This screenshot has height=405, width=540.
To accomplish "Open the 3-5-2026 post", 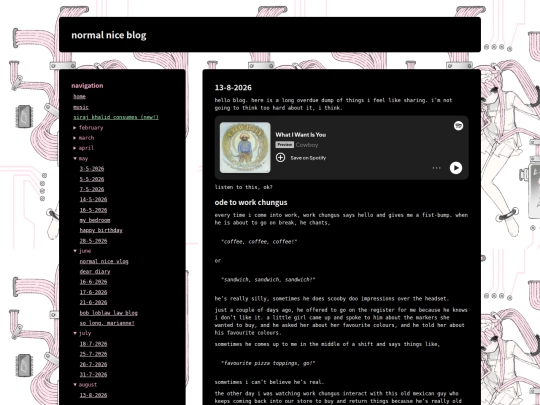I will pyautogui.click(x=92, y=169).
